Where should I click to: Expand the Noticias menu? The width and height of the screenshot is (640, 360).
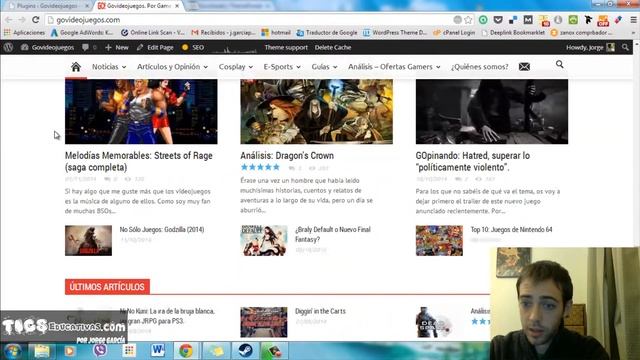pyautogui.click(x=109, y=67)
